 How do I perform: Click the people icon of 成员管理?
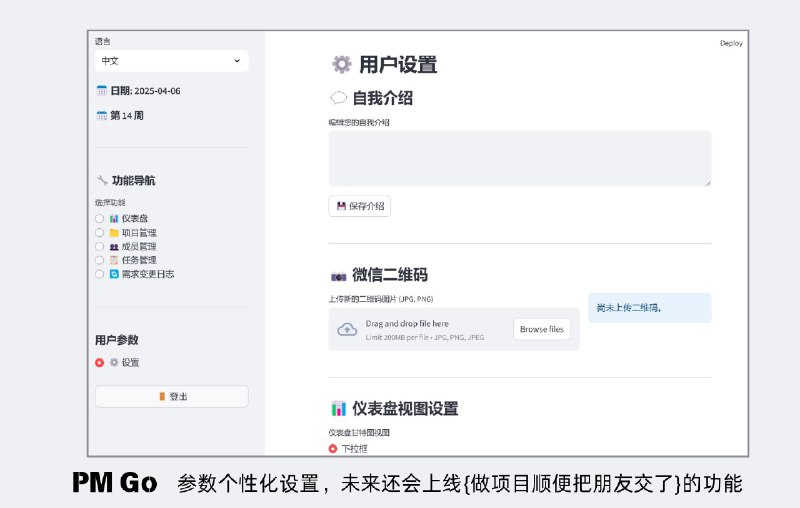(x=114, y=246)
